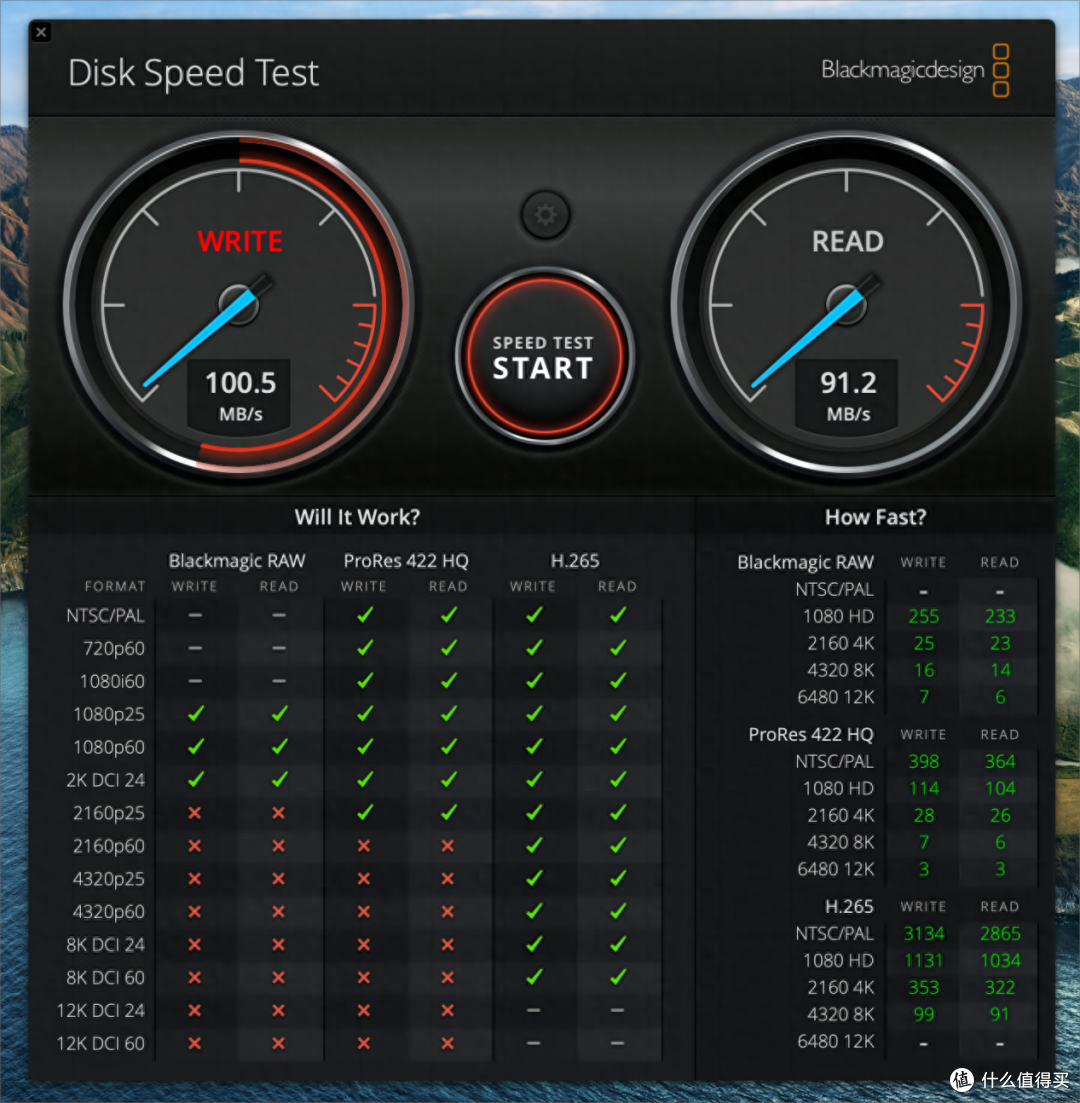1080x1103 pixels.
Task: Click Blackmagic RAW 1080 HD read value 233
Action: tap(1000, 616)
